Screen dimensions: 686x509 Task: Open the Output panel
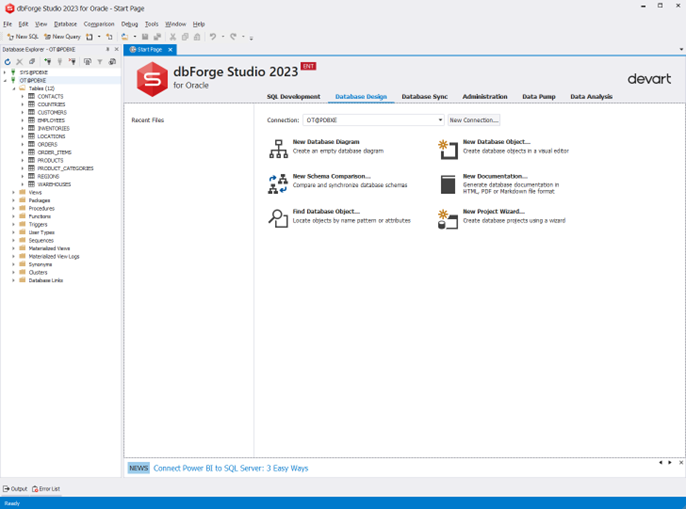click(15, 489)
